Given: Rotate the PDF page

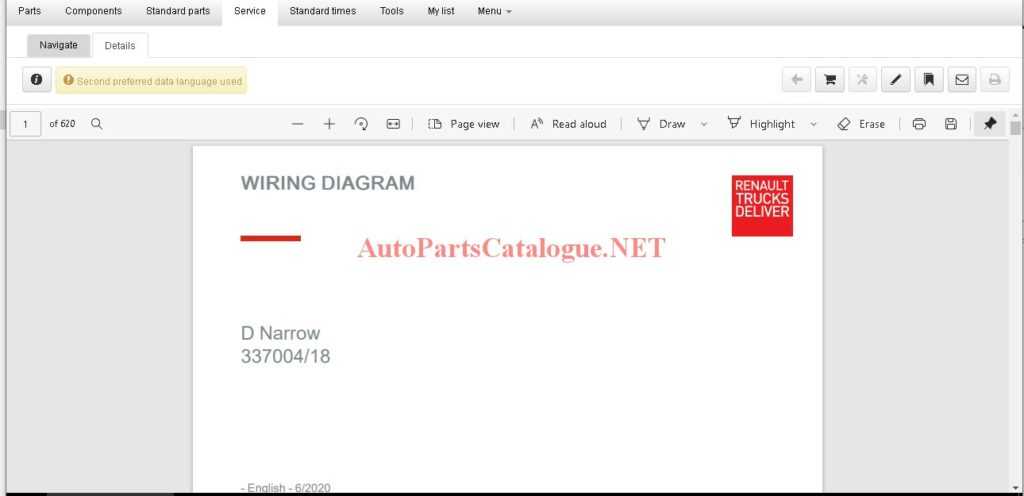Looking at the screenshot, I should (361, 124).
